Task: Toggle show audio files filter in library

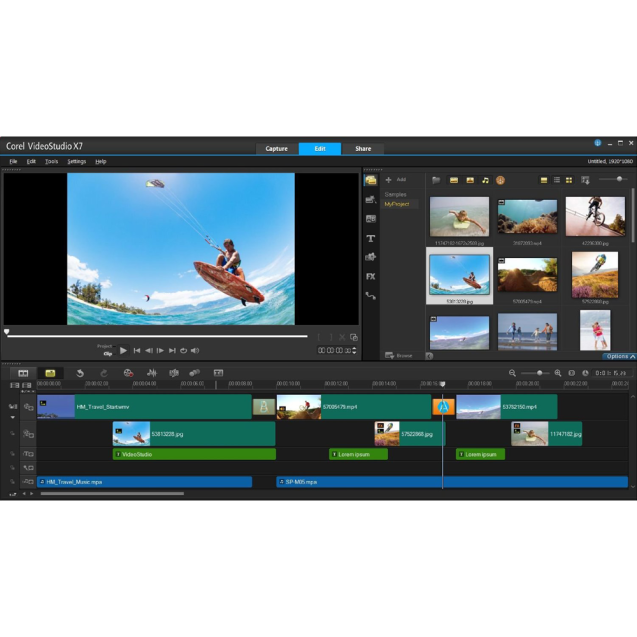Action: [x=485, y=180]
